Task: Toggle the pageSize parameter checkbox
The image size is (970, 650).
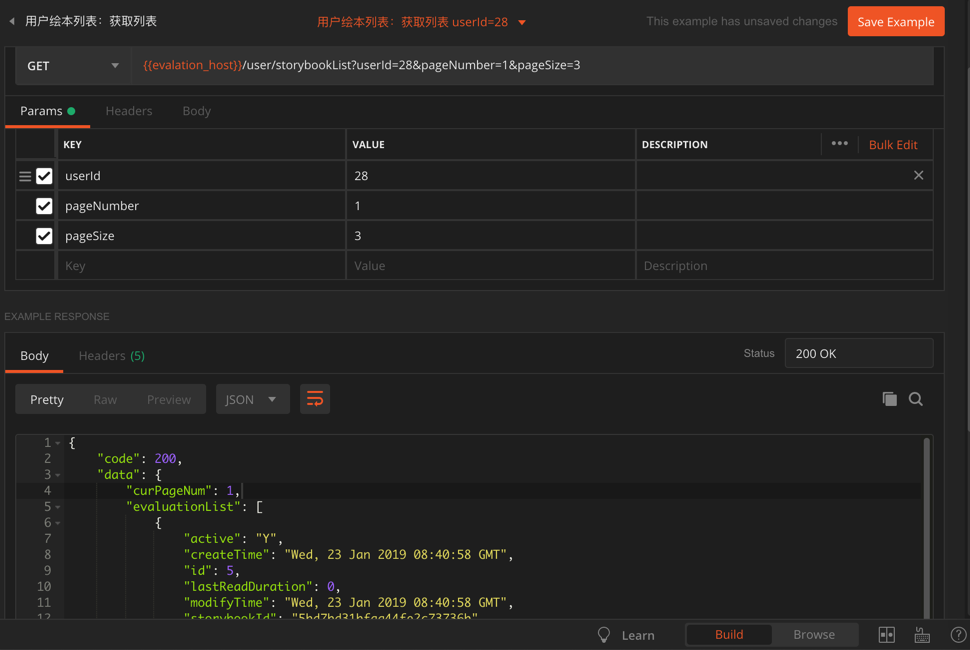Action: click(x=44, y=236)
